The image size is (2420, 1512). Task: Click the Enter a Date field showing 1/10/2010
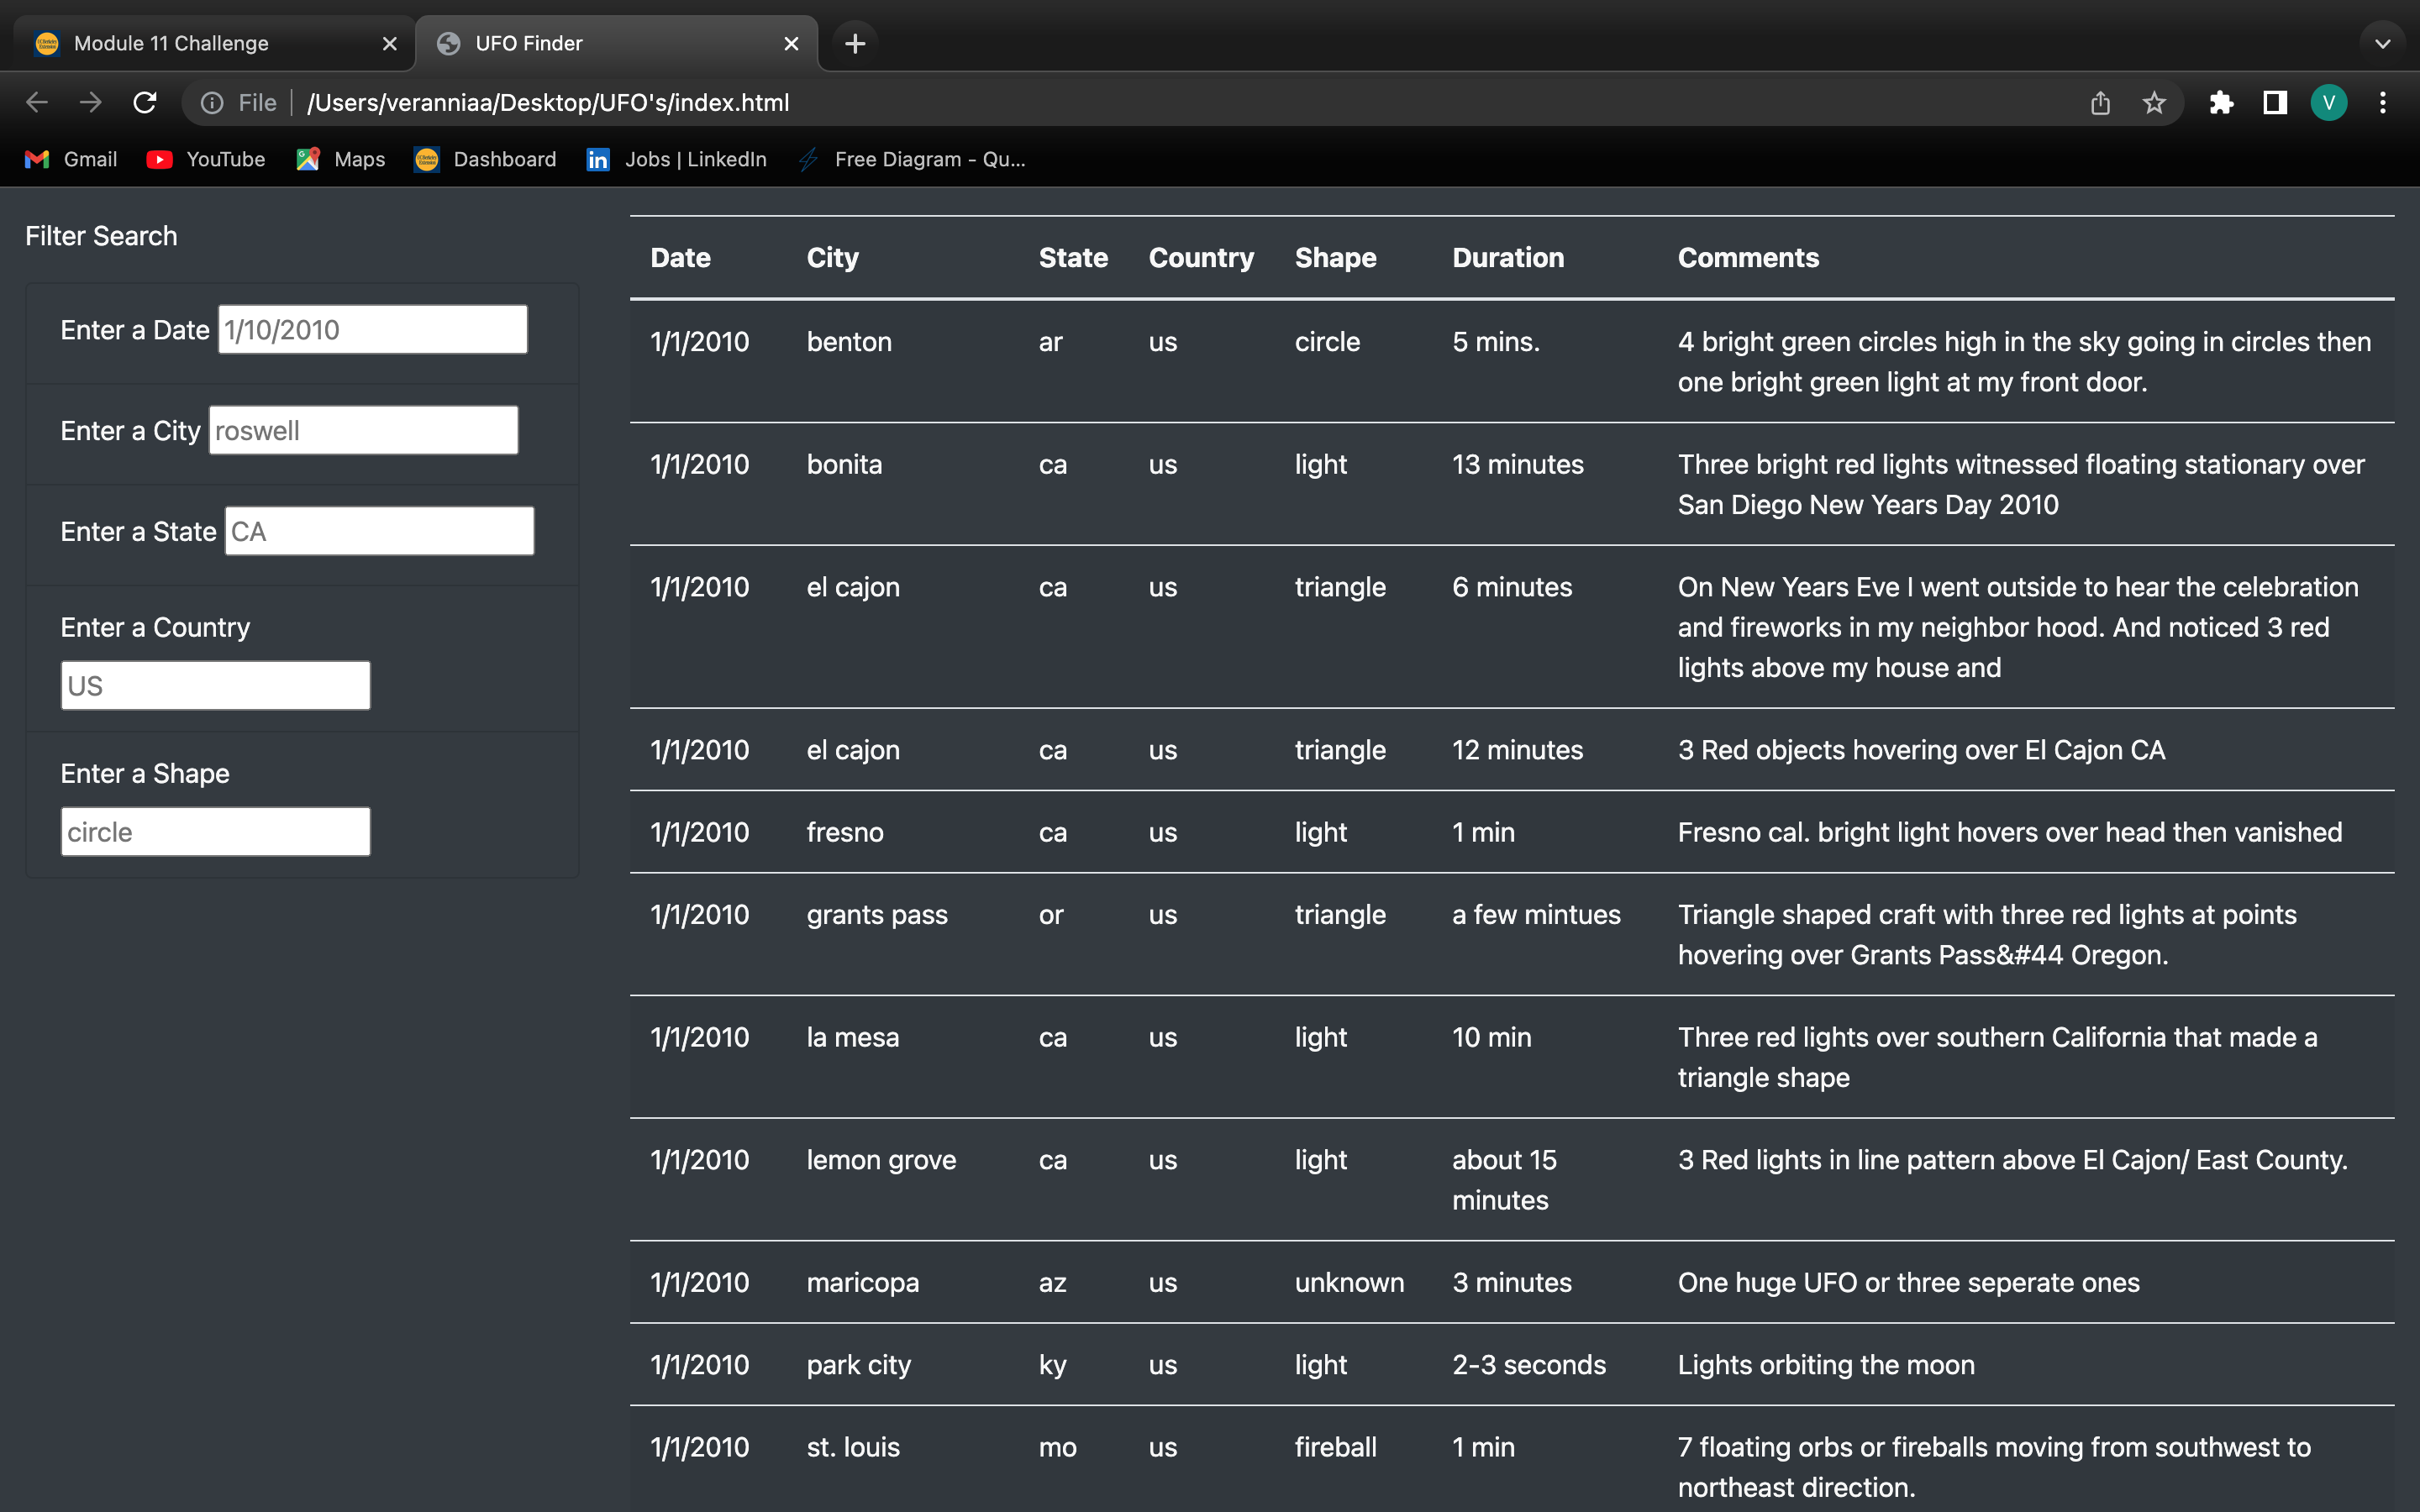click(x=371, y=329)
